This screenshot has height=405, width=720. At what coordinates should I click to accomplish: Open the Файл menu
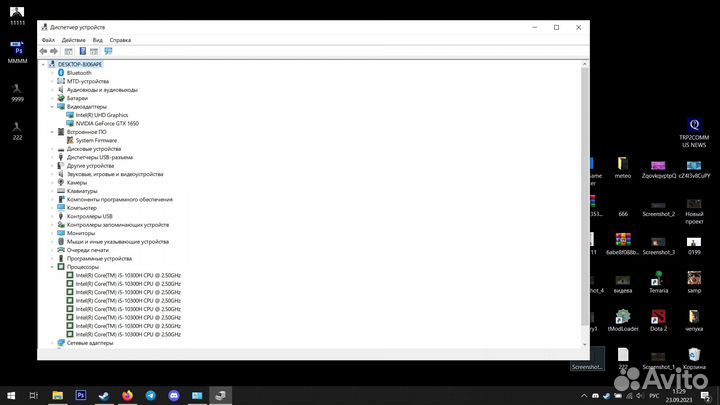click(x=48, y=40)
